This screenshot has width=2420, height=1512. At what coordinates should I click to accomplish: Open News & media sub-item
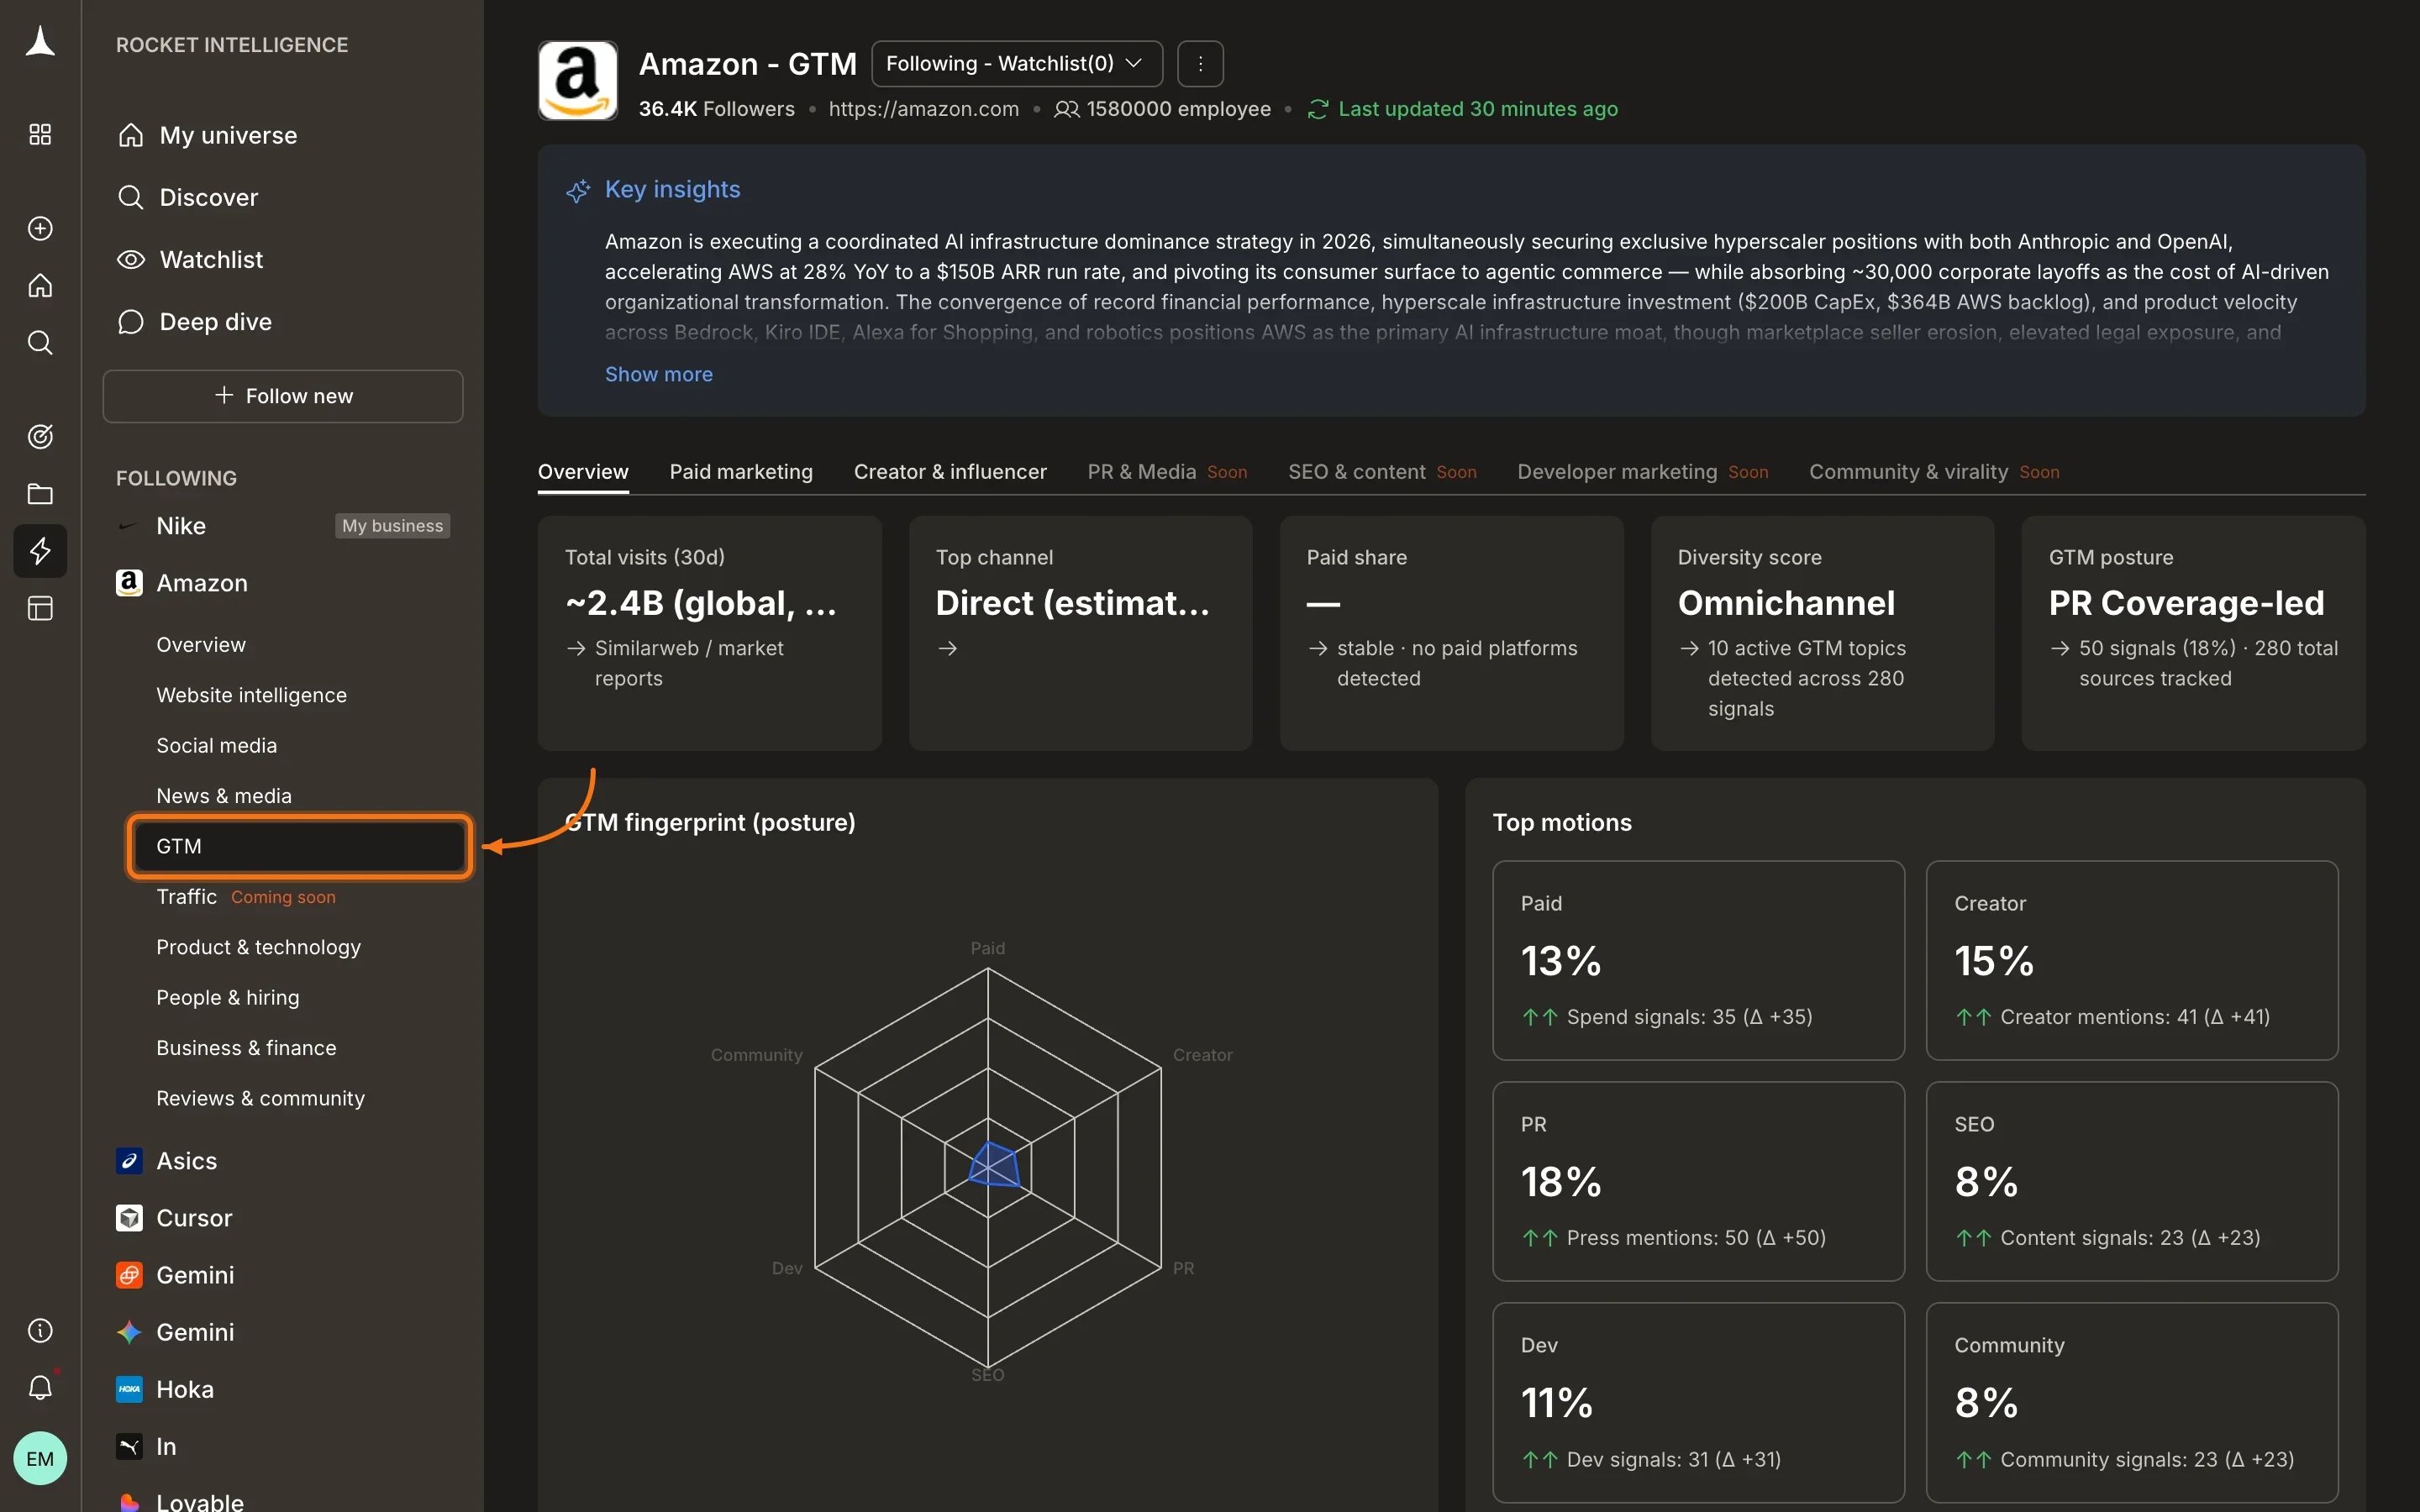tap(224, 796)
